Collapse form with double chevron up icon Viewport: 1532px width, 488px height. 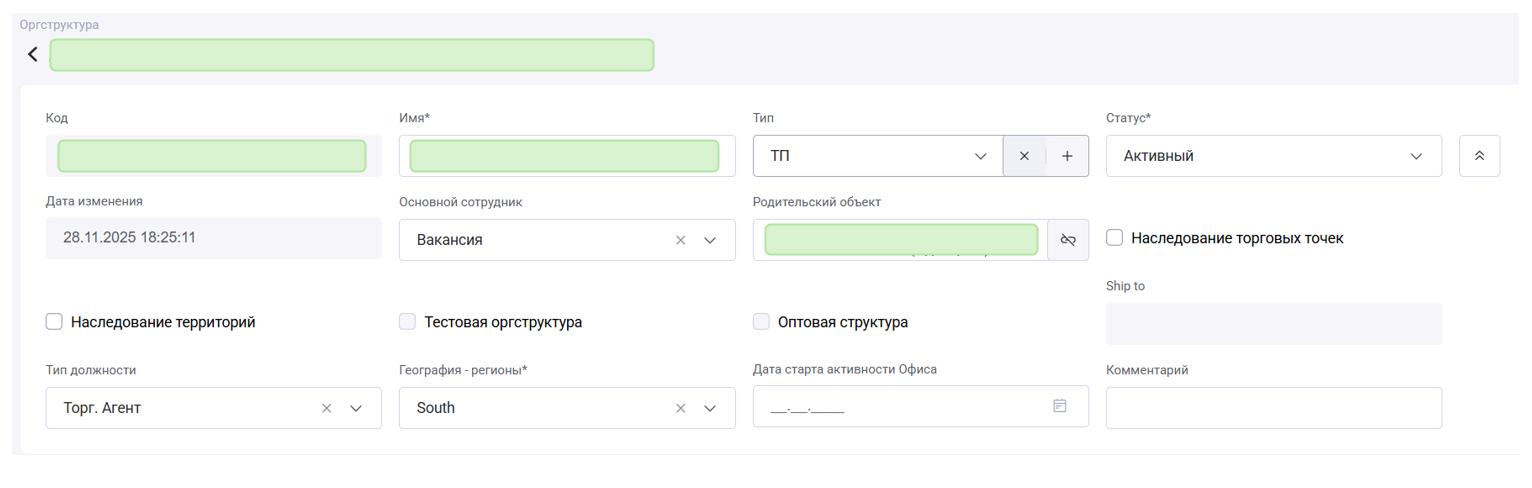pyautogui.click(x=1479, y=156)
